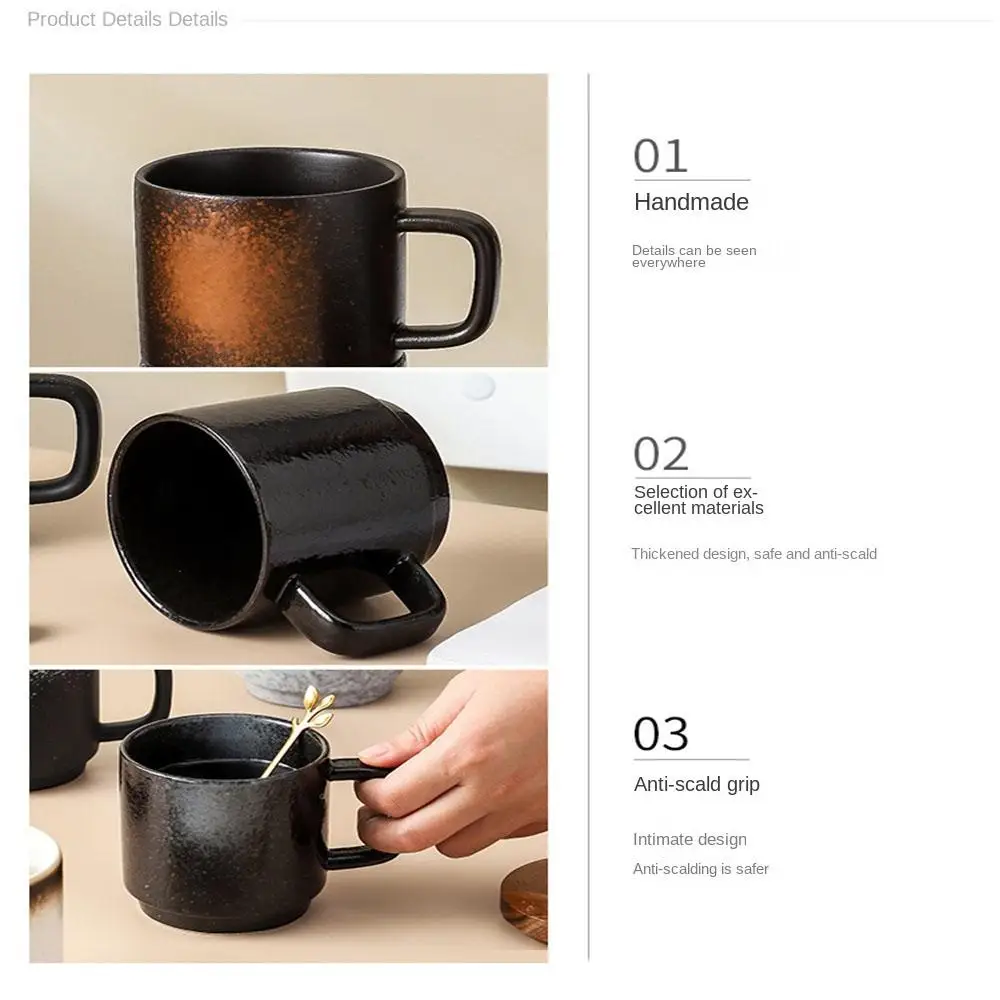Click the Details can be seen everywhere text

coord(694,256)
